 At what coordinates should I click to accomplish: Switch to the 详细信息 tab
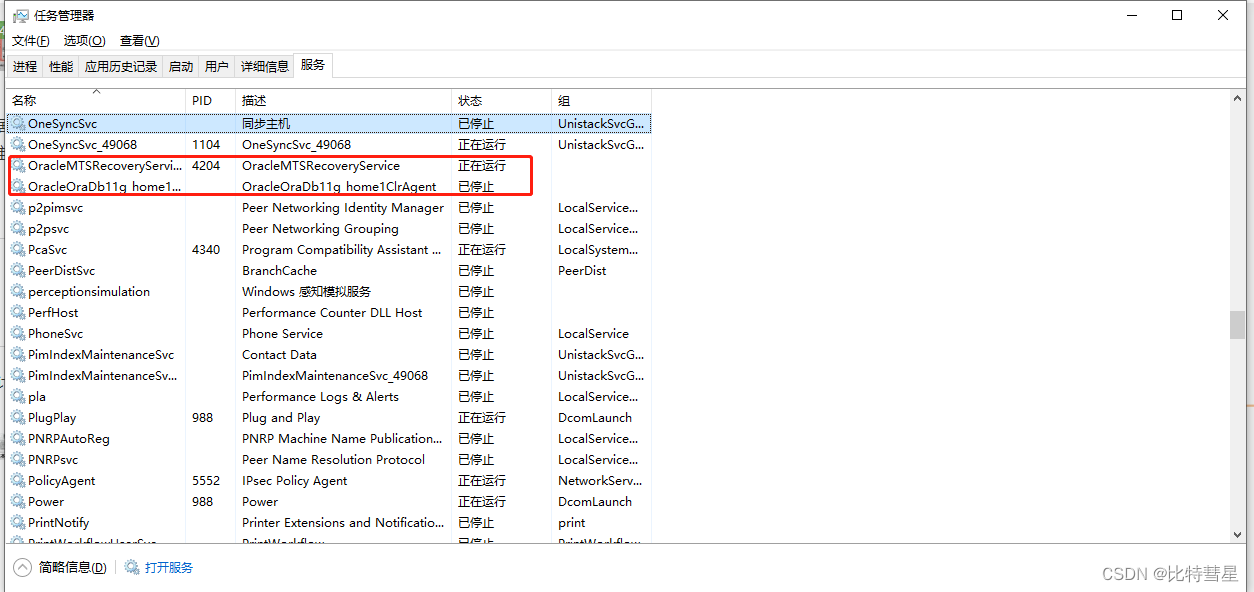[265, 67]
